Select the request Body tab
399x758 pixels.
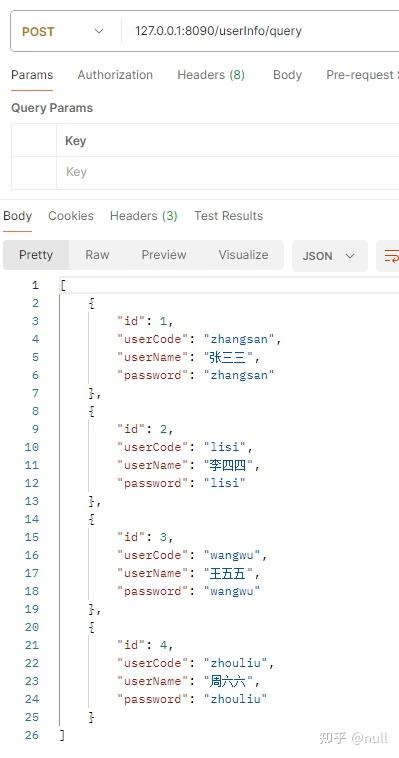(287, 75)
